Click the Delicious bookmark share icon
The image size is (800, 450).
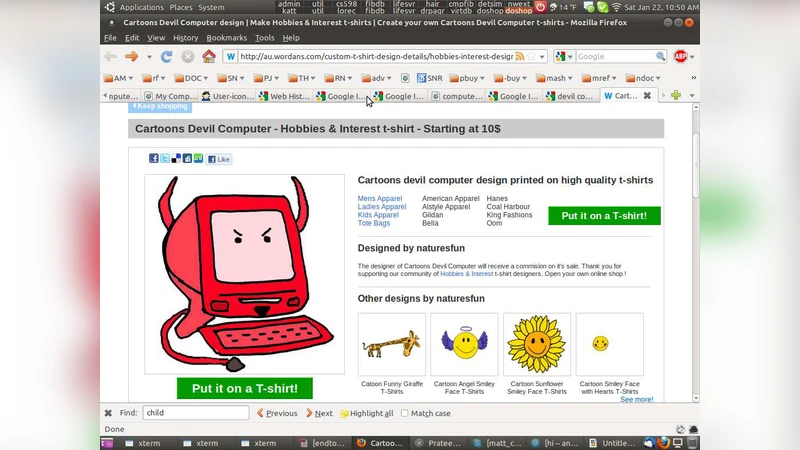[x=176, y=158]
